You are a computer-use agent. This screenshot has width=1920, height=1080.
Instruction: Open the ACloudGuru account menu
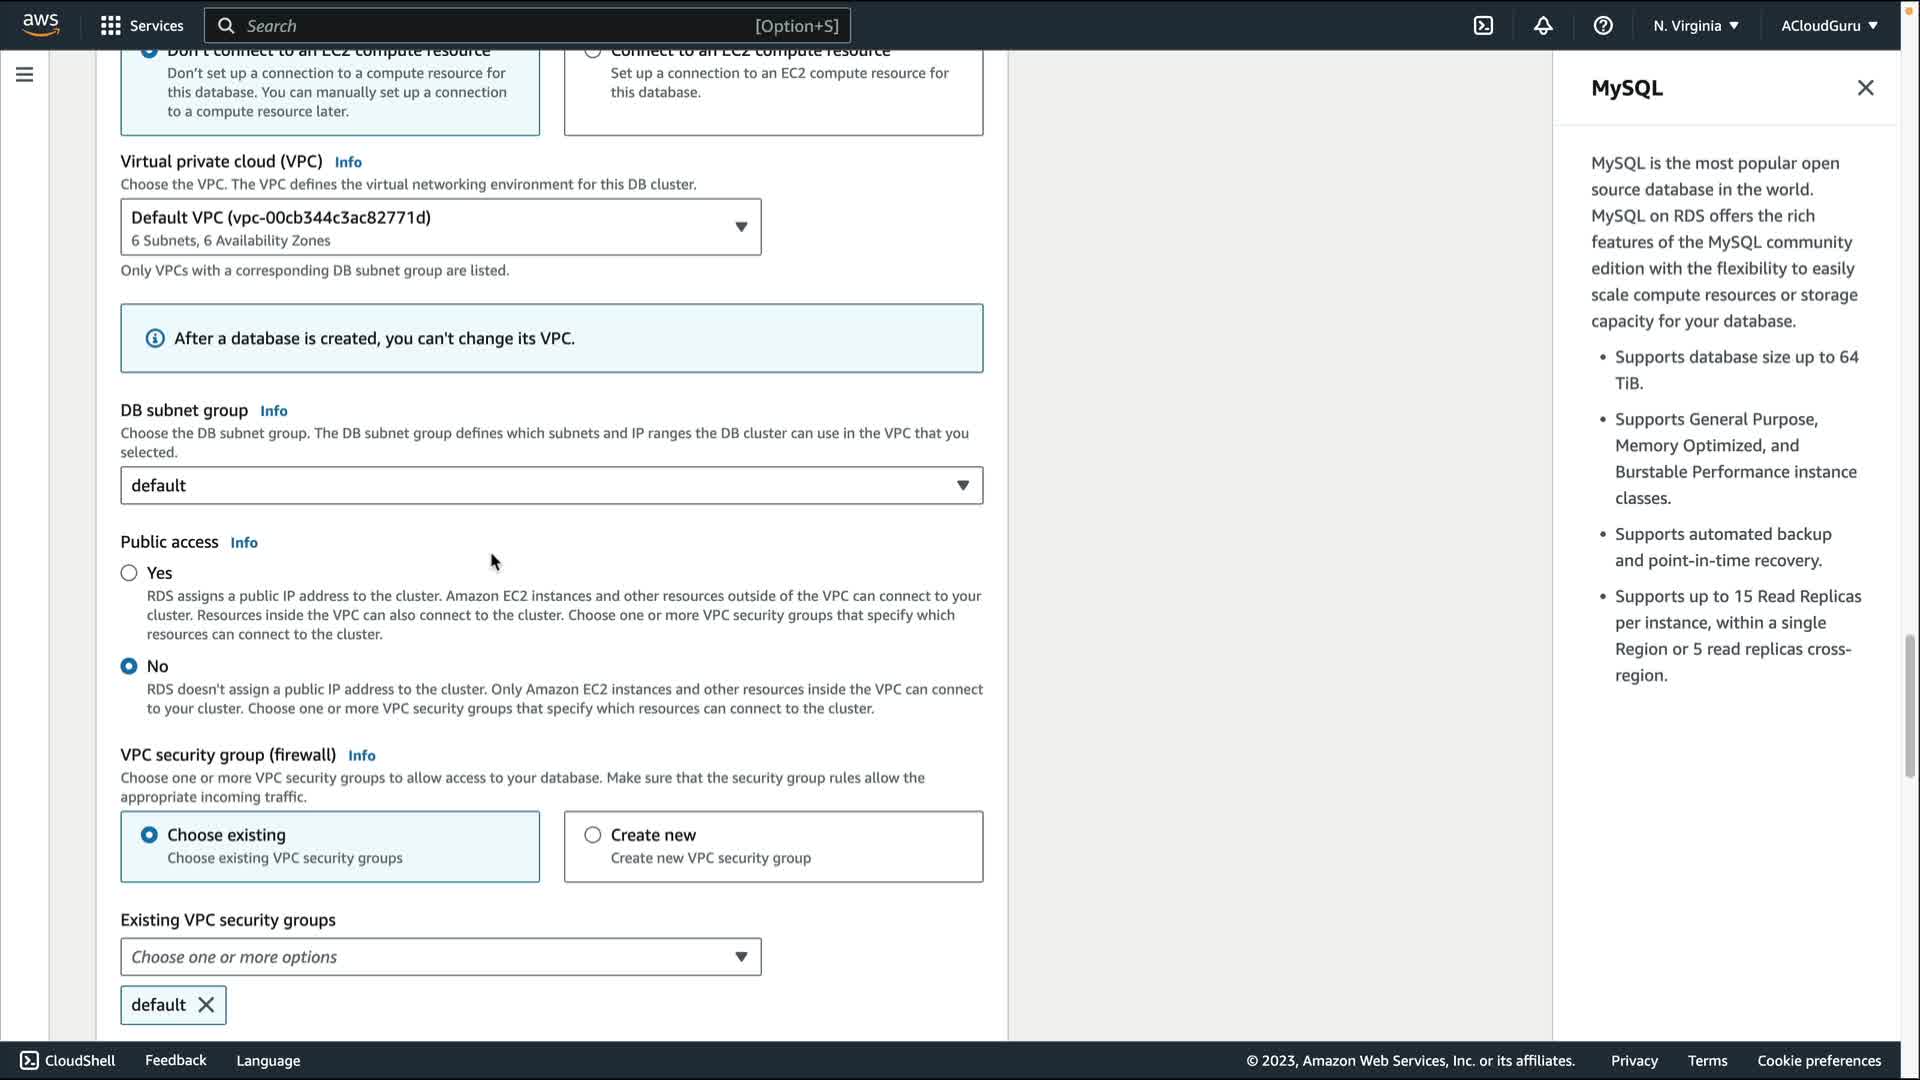click(x=1828, y=26)
